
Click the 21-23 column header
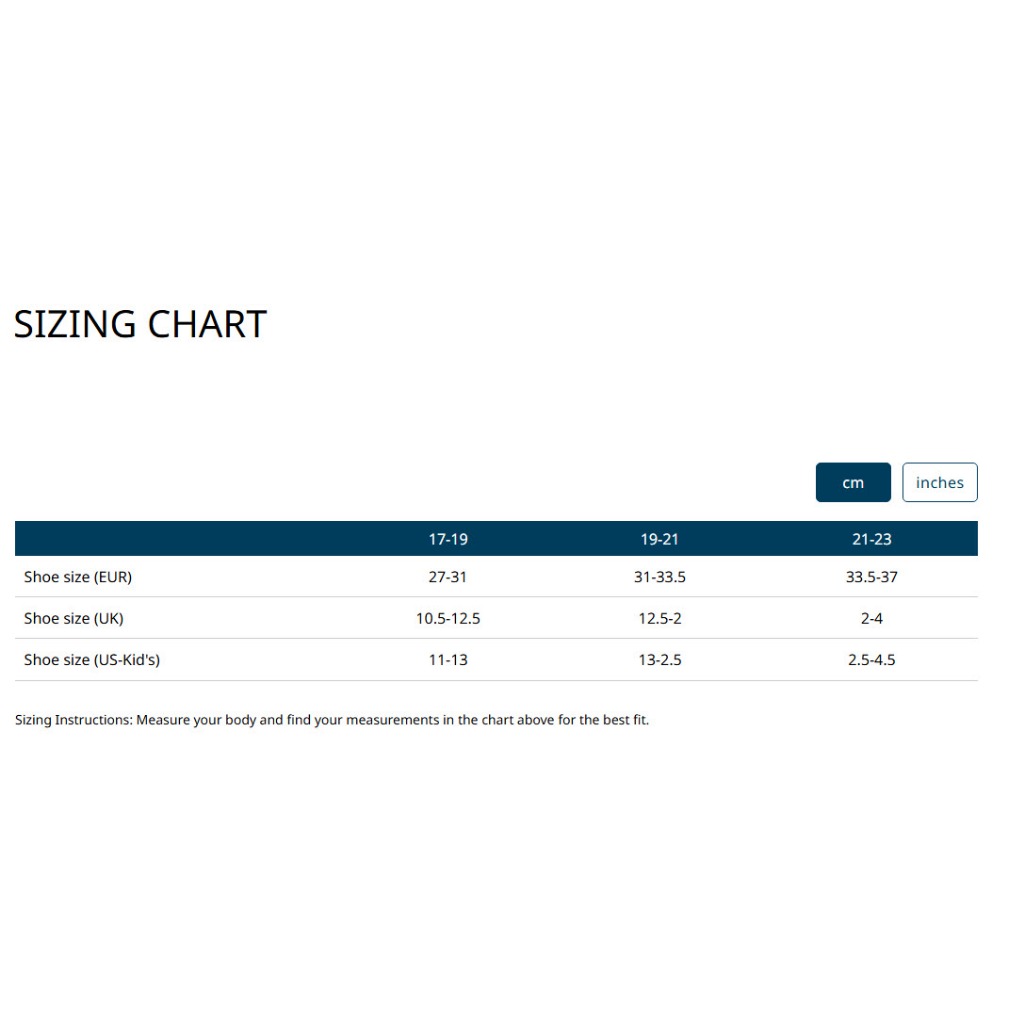871,539
